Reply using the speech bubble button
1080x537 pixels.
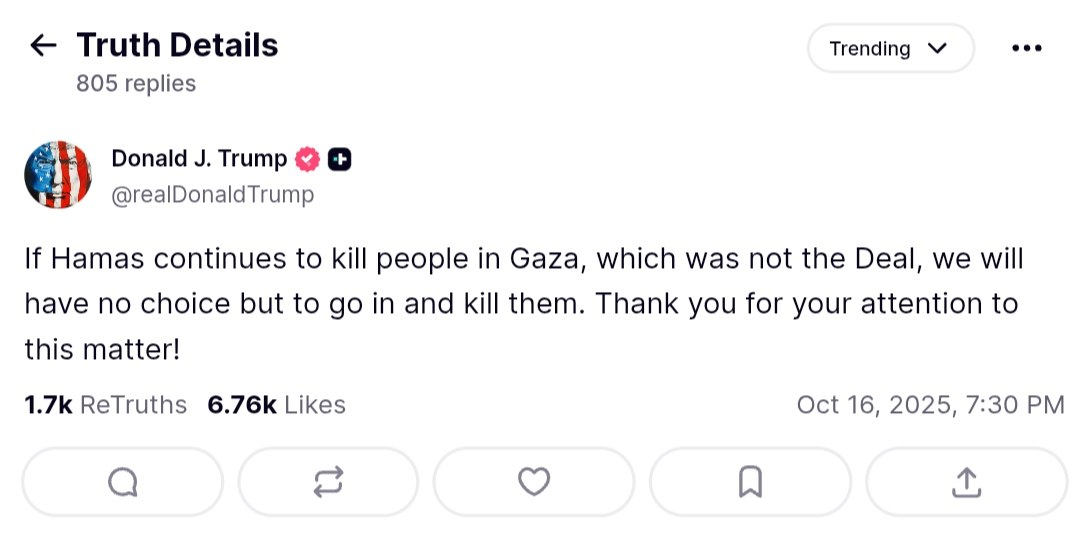coord(122,482)
